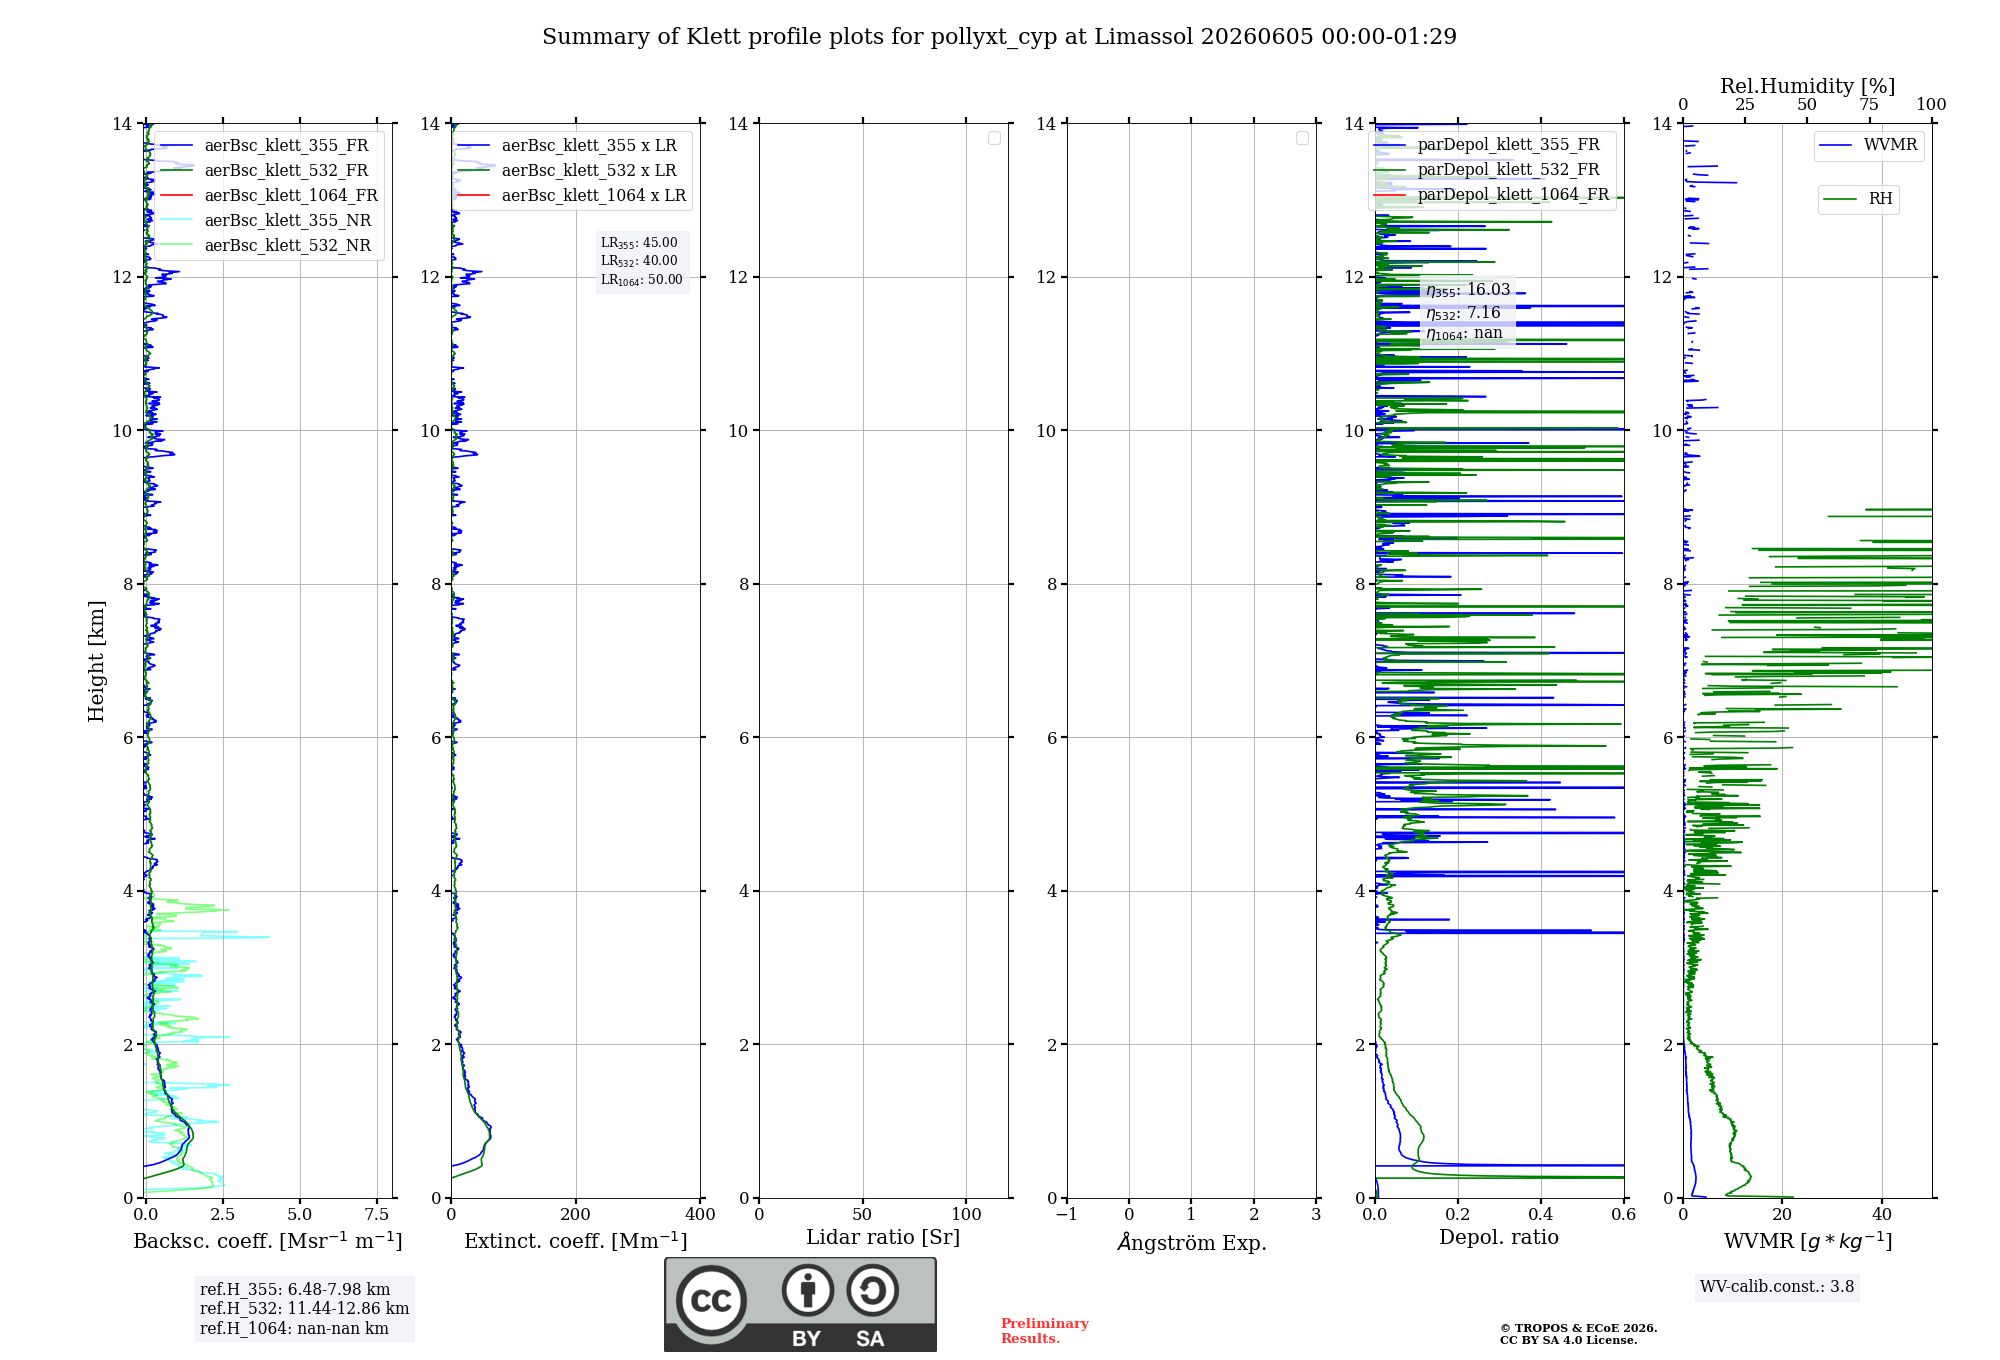Image resolution: width=2000 pixels, height=1360 pixels.
Task: Click the Height [km] axis label
Action: (96, 661)
